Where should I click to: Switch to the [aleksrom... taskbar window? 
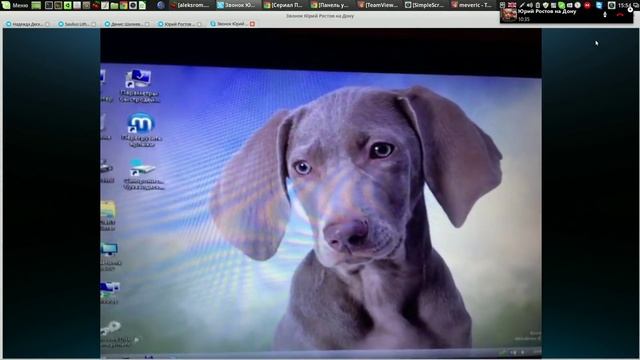tap(190, 5)
